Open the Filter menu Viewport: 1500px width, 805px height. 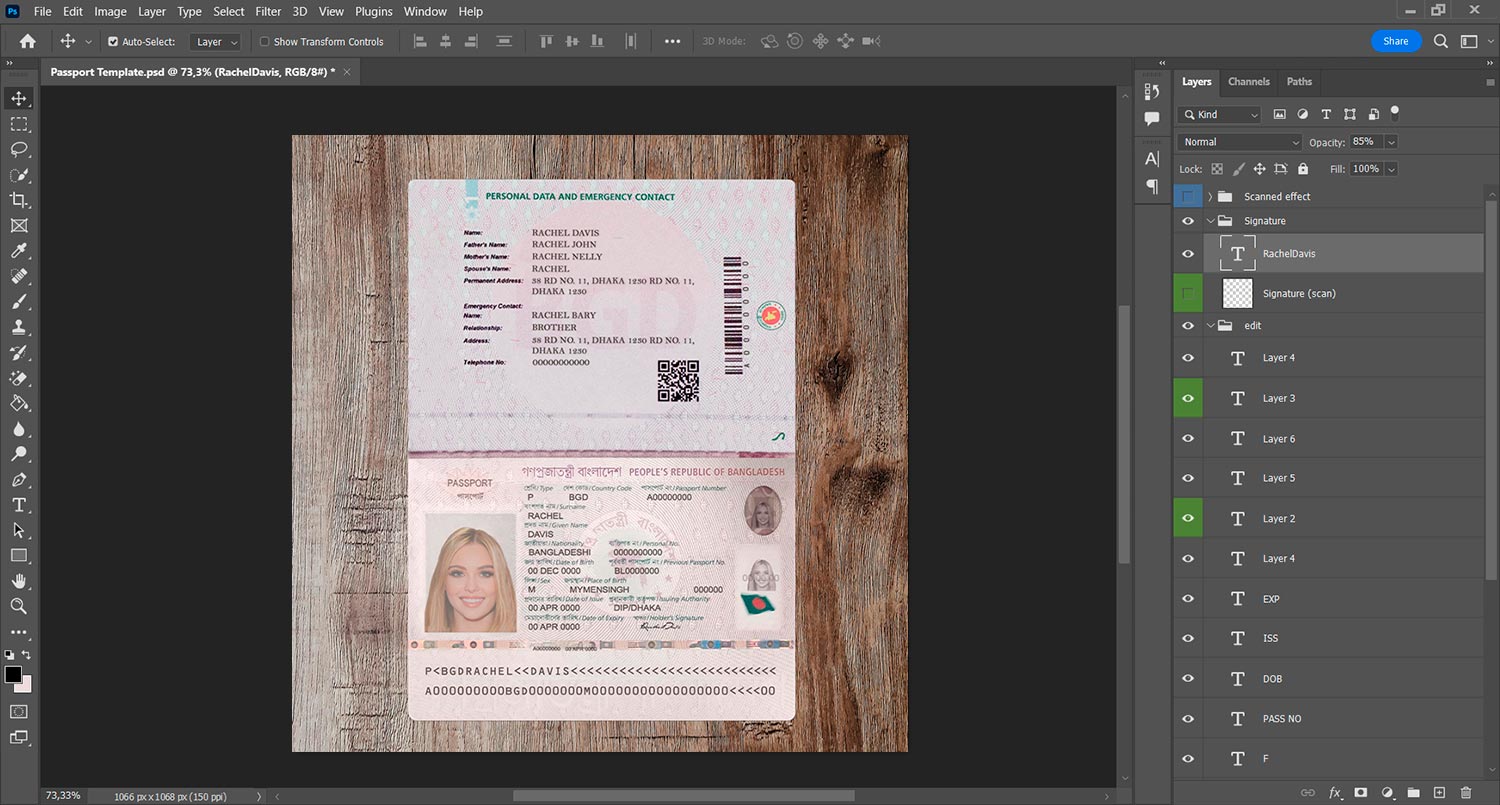(268, 12)
